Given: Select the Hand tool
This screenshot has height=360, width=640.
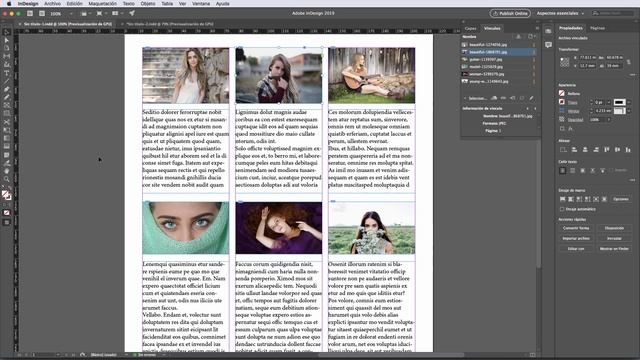Looking at the screenshot, I should tap(6, 171).
